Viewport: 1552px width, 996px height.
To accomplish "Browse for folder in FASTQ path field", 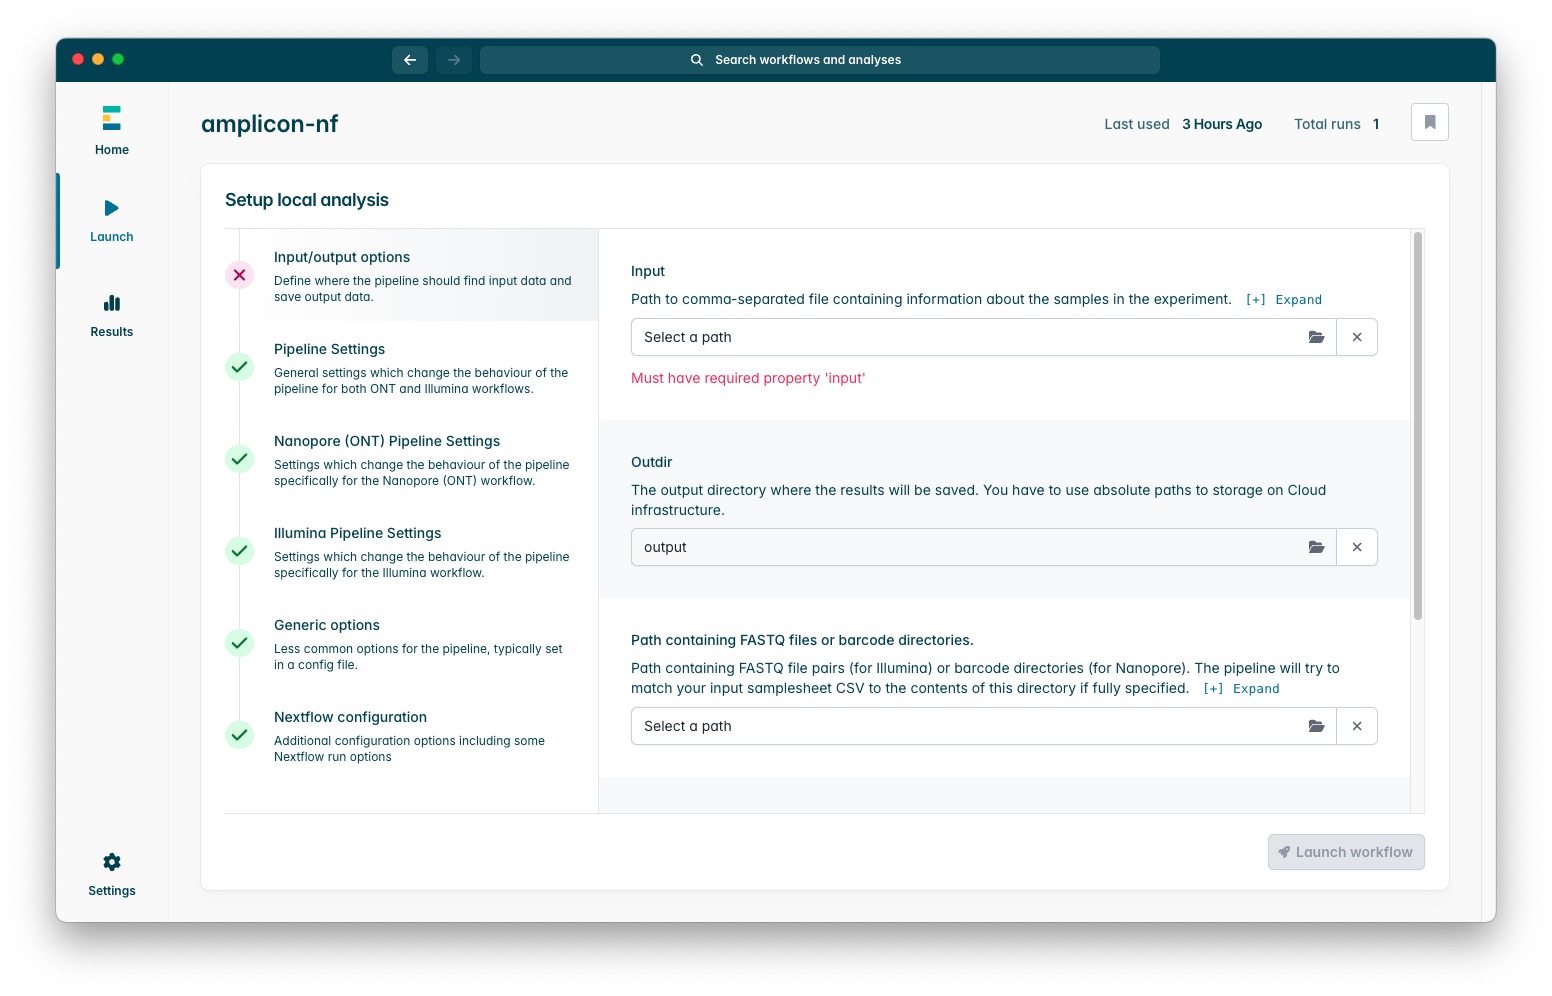I will (1316, 726).
